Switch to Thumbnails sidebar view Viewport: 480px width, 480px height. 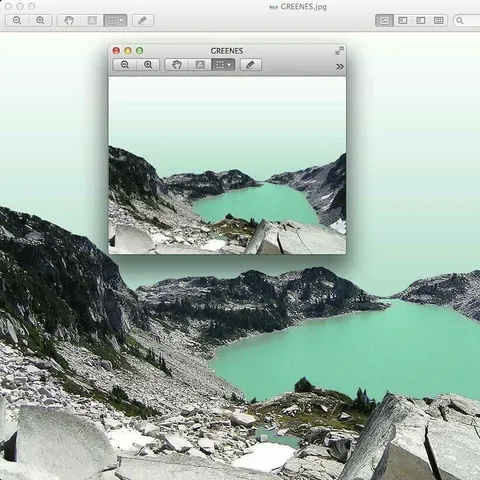(x=403, y=20)
